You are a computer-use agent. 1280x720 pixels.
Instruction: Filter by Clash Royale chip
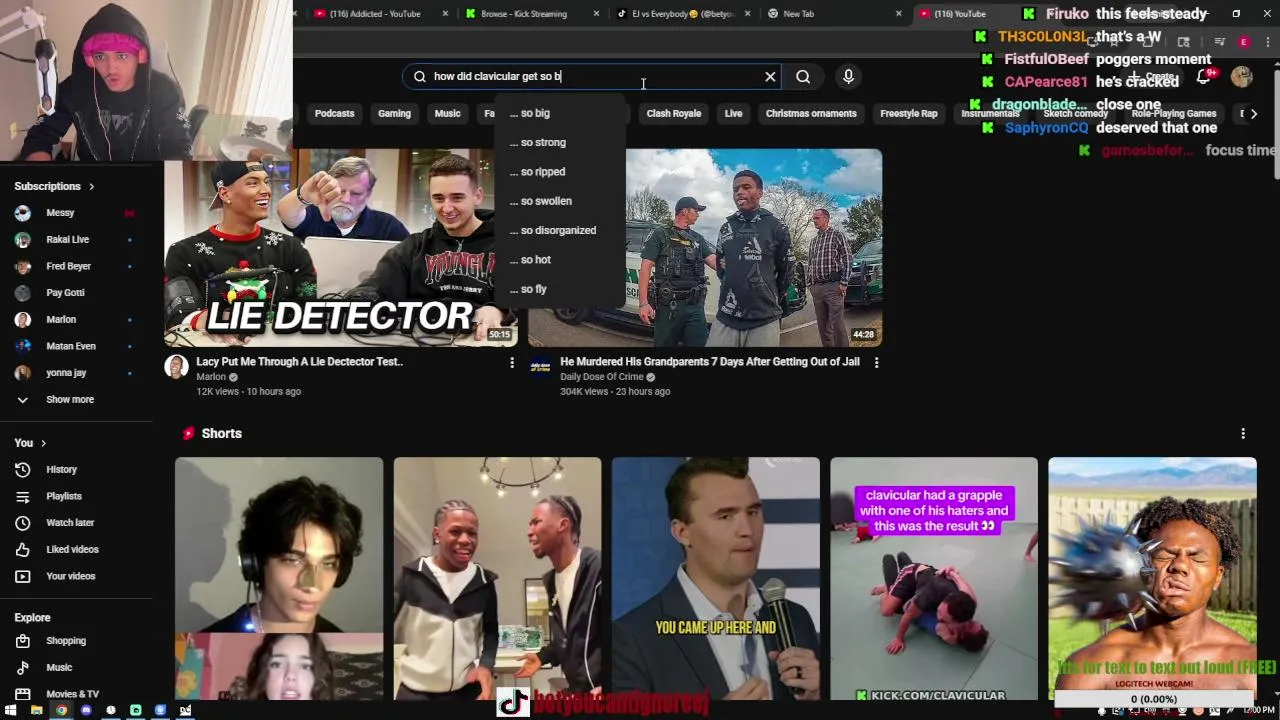click(674, 114)
